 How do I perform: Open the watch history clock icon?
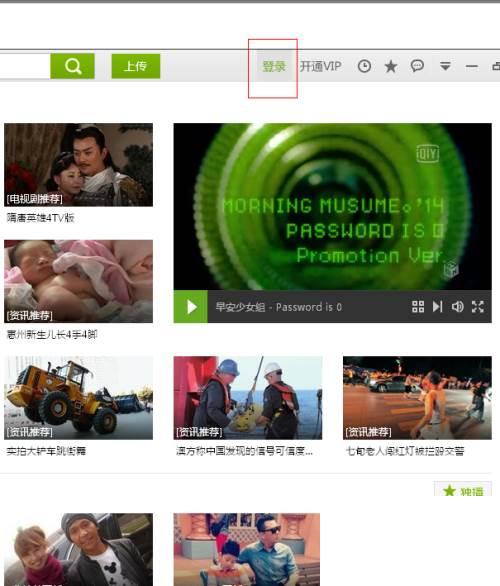364,67
